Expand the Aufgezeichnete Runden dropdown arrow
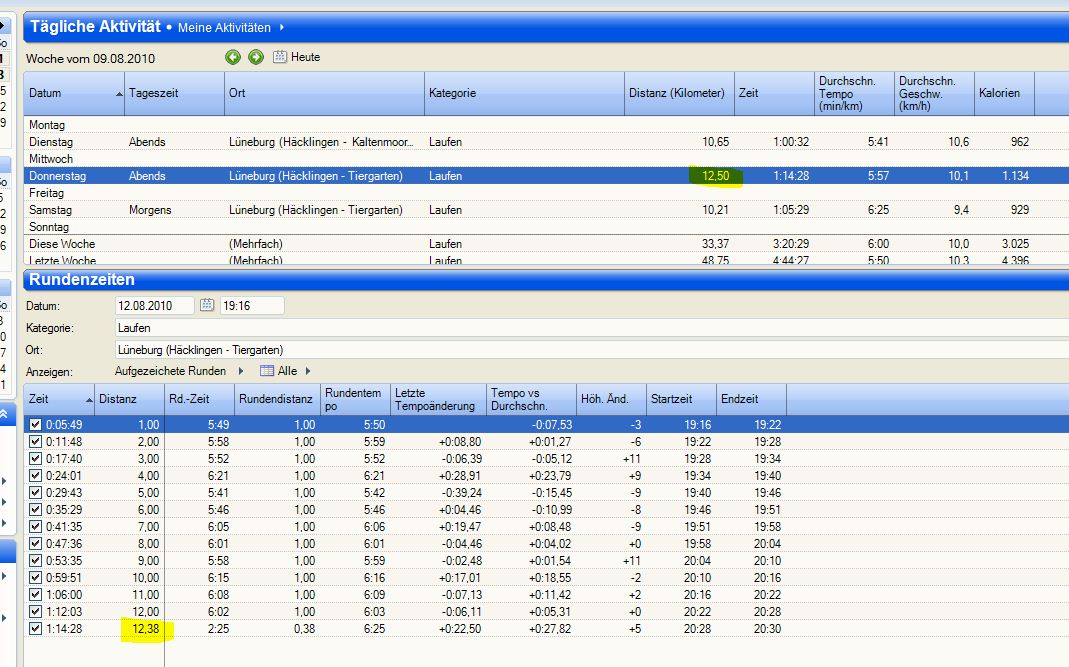This screenshot has height=667, width=1069. (241, 371)
